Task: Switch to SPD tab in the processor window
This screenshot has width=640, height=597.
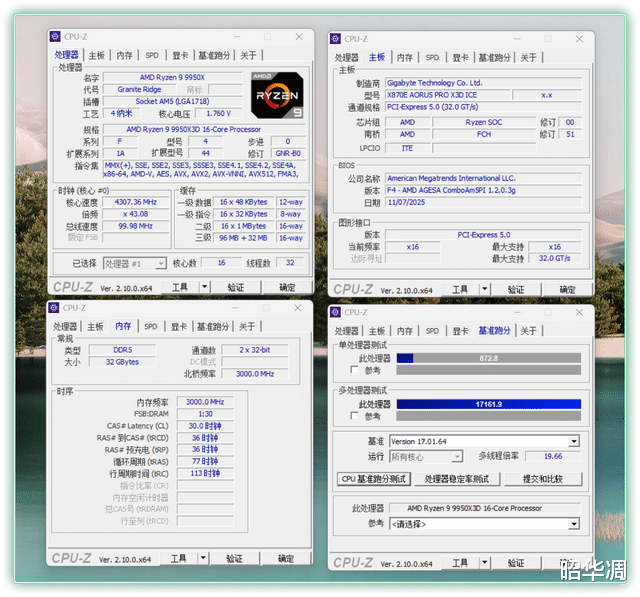Action: pyautogui.click(x=151, y=55)
